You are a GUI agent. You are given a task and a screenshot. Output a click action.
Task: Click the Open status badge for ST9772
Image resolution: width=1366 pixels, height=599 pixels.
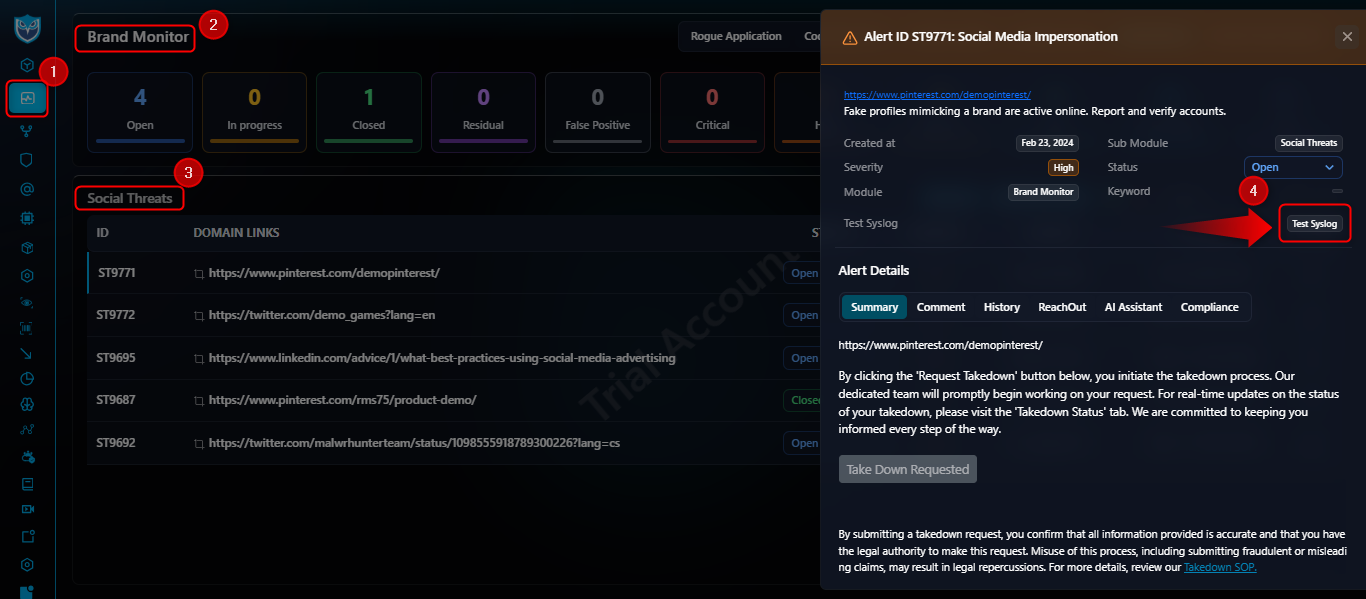coord(803,315)
